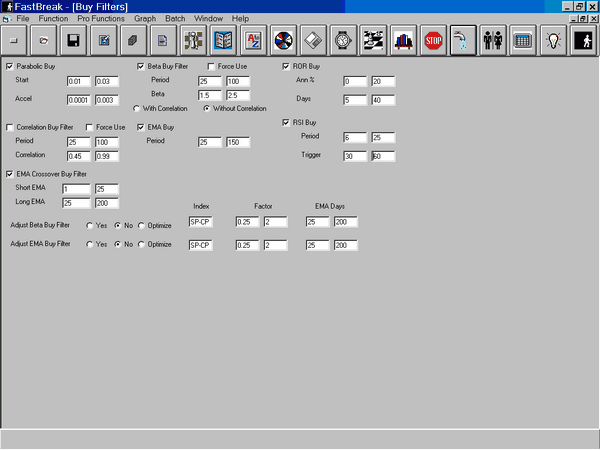Viewport: 600px width, 450px height.
Task: Click the Short EMA first value field
Action: (x=77, y=189)
